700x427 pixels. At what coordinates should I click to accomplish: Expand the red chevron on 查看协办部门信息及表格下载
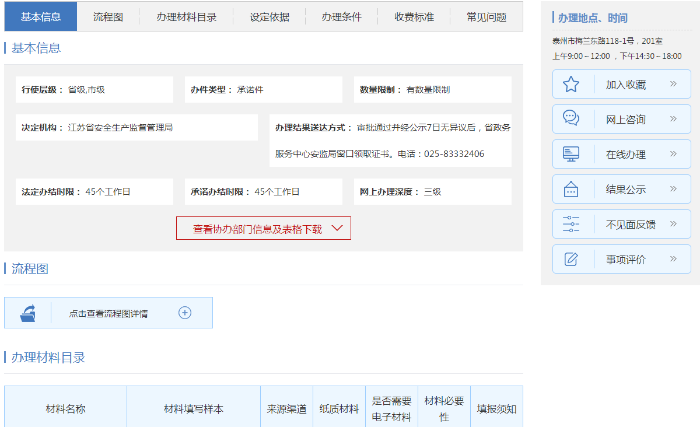(x=338, y=228)
